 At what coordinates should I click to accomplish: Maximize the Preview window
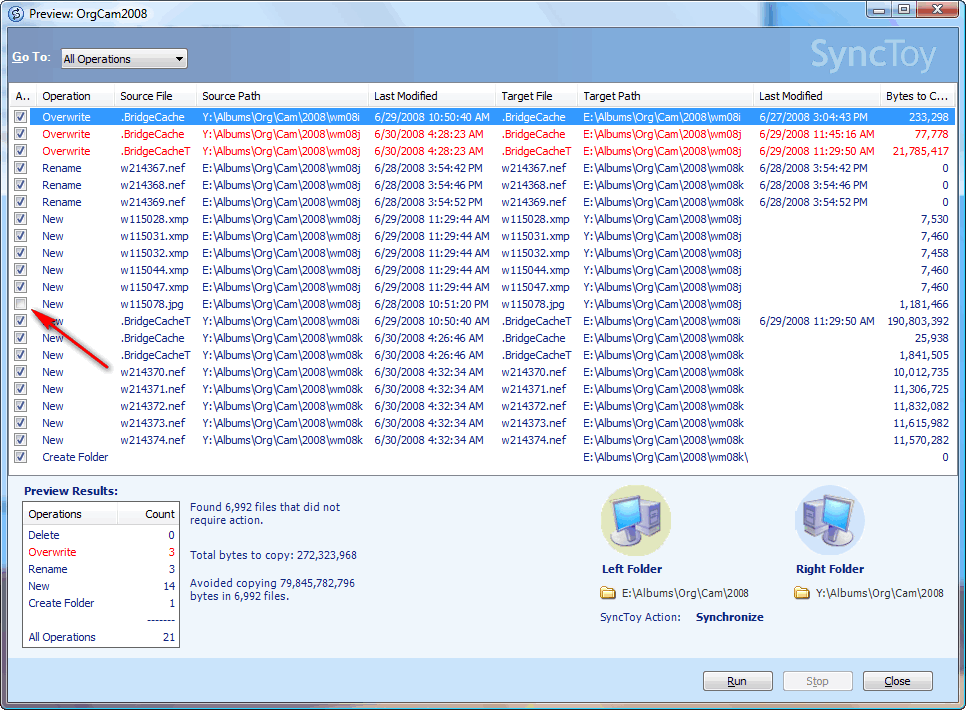click(x=904, y=9)
